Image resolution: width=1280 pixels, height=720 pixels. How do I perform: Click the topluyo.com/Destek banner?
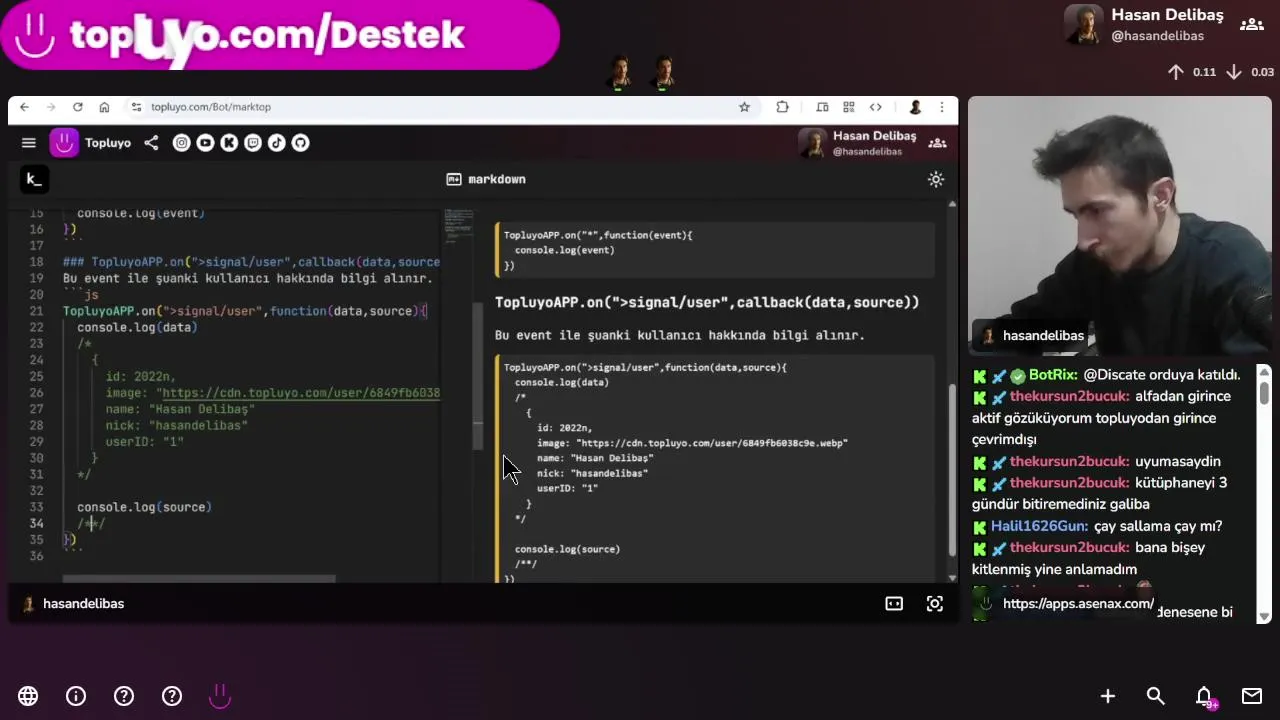point(280,35)
